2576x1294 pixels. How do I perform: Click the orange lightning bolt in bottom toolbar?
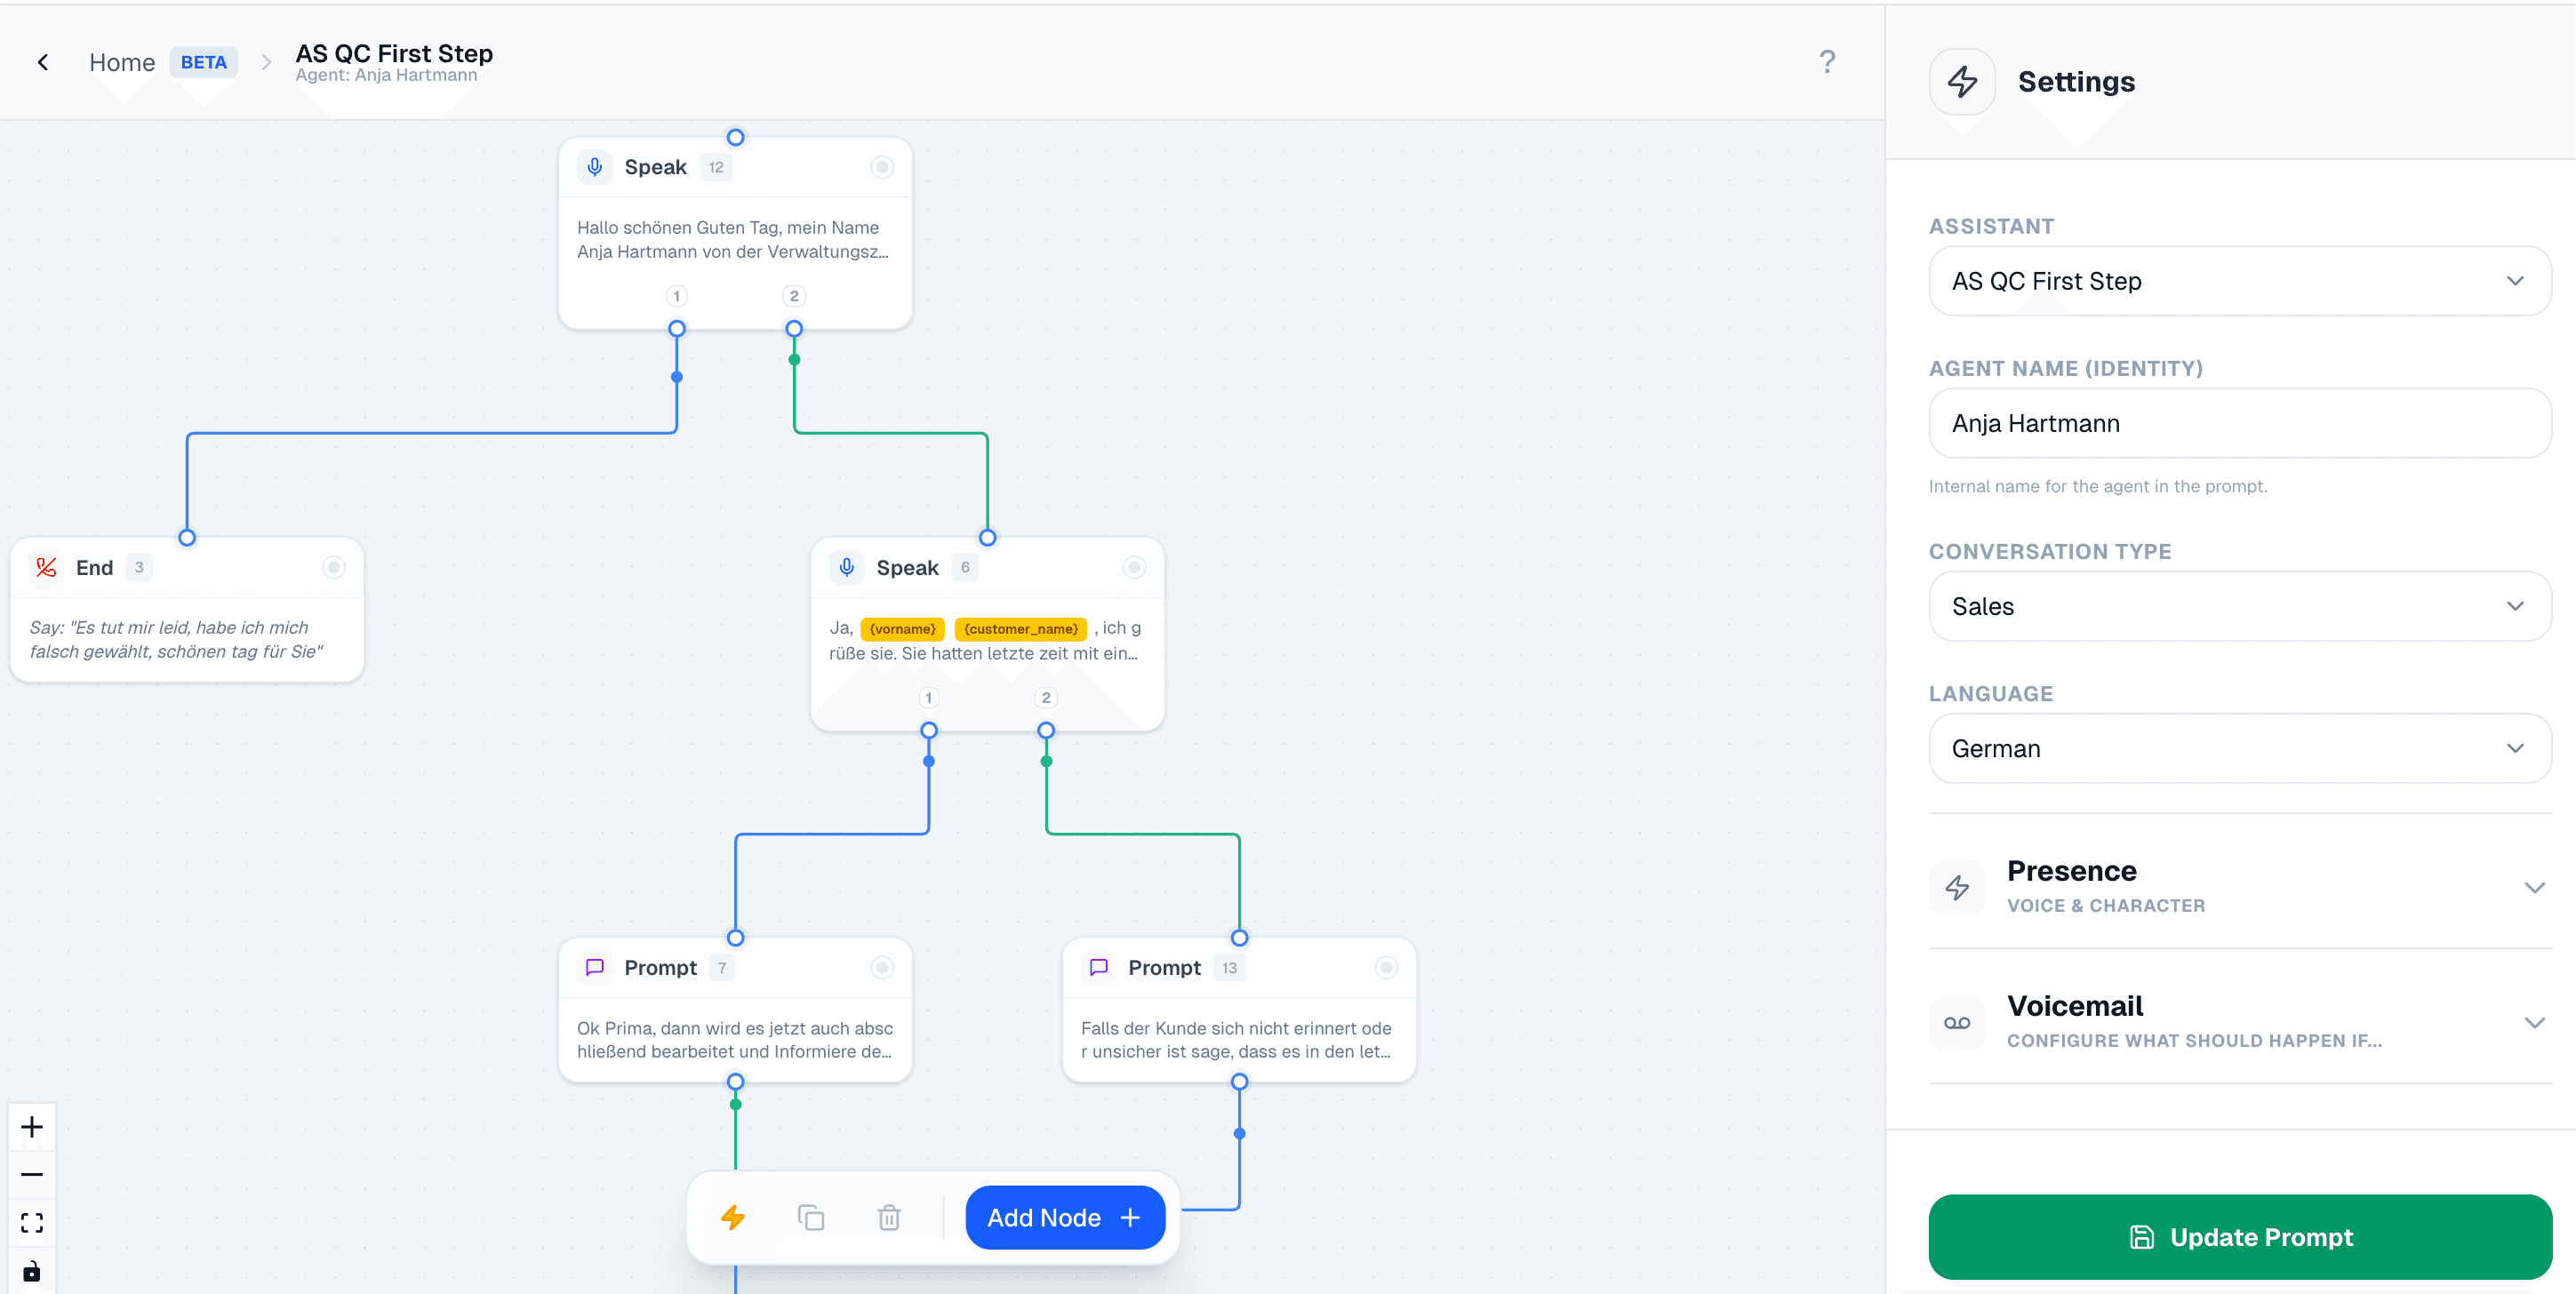click(733, 1218)
